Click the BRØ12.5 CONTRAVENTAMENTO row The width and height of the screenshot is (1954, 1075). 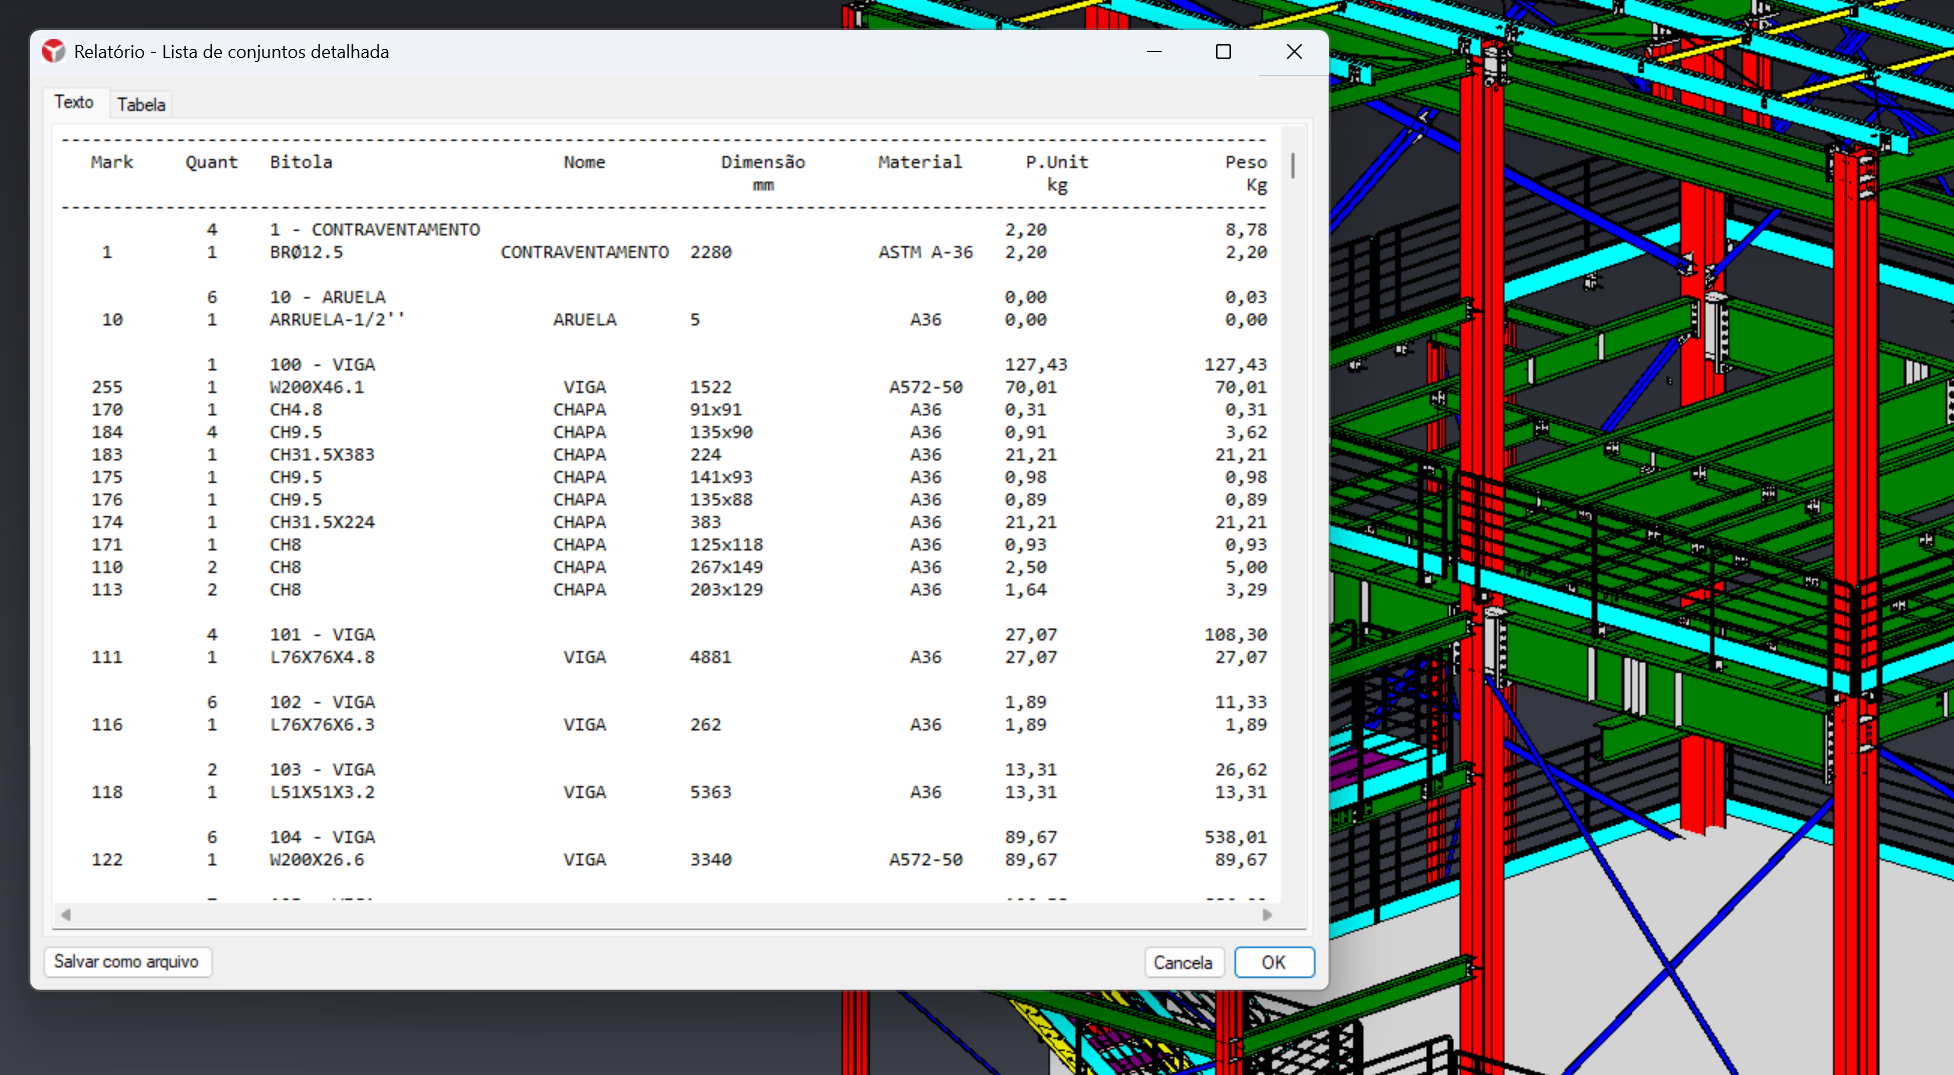(664, 252)
